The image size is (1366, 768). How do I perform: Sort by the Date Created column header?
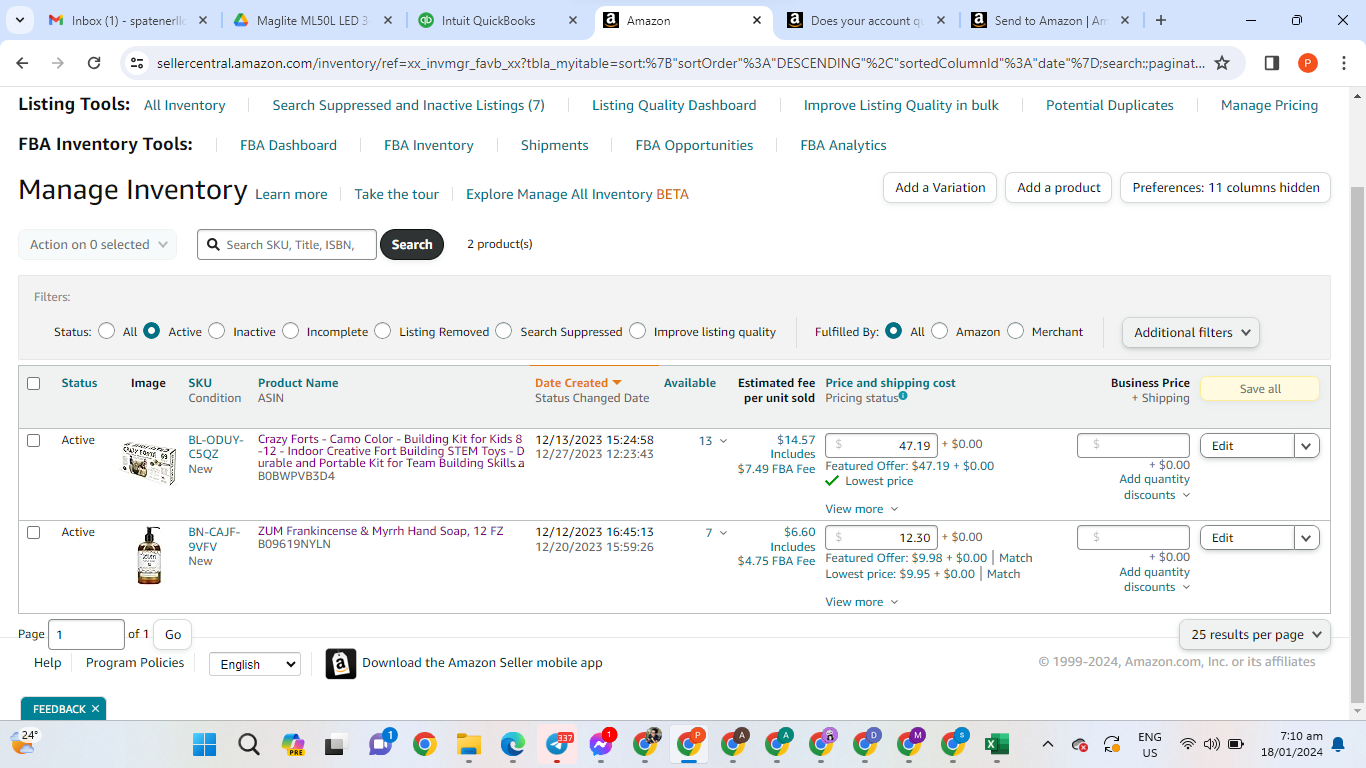coord(578,383)
